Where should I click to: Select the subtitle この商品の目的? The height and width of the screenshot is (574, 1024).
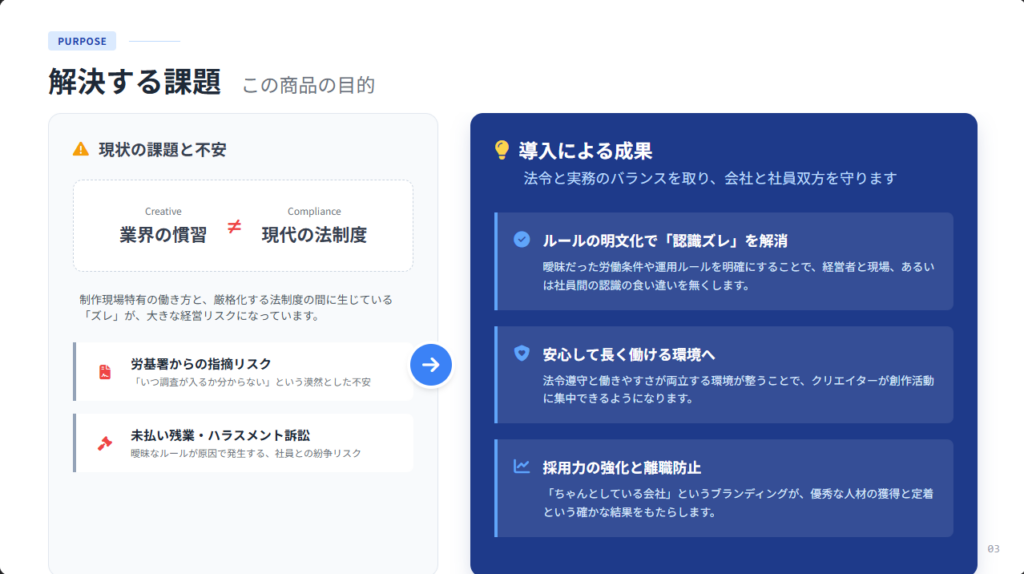click(x=308, y=85)
